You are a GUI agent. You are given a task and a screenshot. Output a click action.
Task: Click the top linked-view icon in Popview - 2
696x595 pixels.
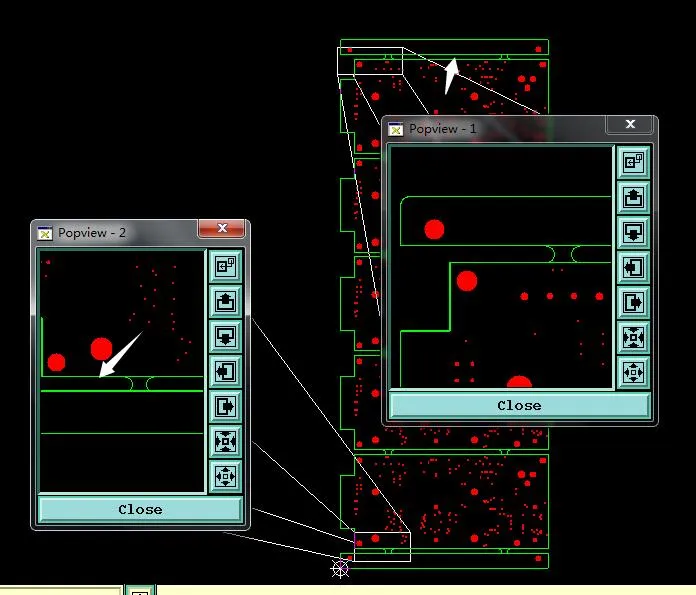coord(225,266)
